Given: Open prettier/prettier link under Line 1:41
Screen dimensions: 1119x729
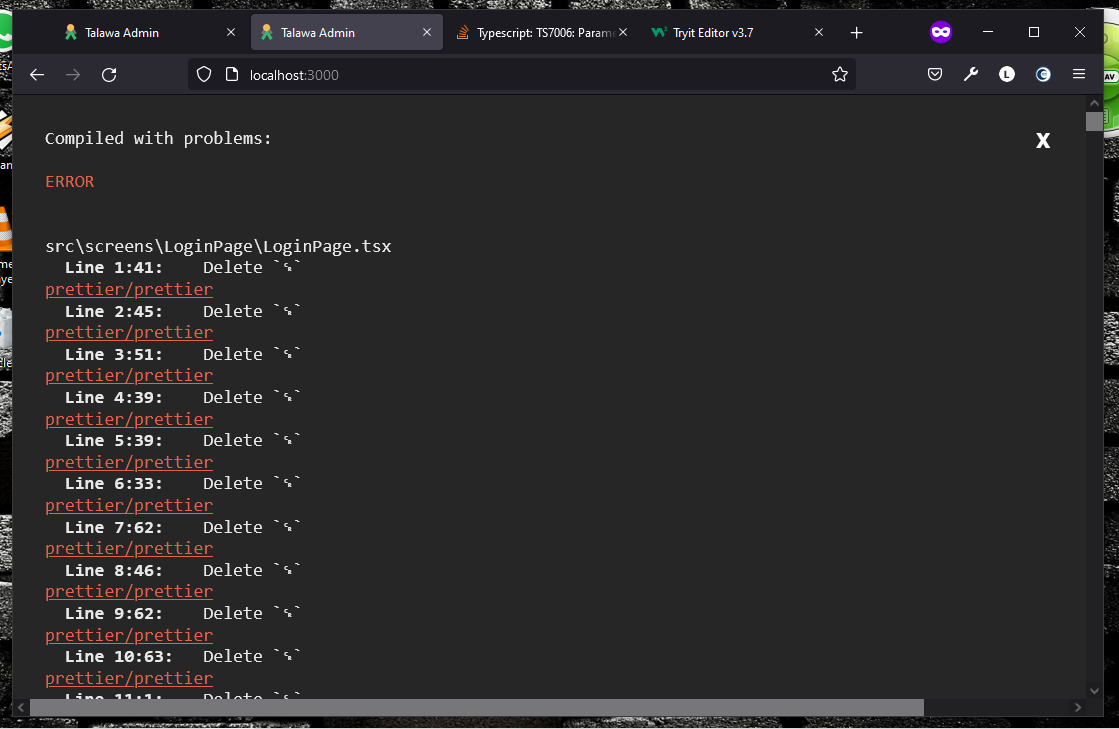Looking at the screenshot, I should click(x=129, y=289).
